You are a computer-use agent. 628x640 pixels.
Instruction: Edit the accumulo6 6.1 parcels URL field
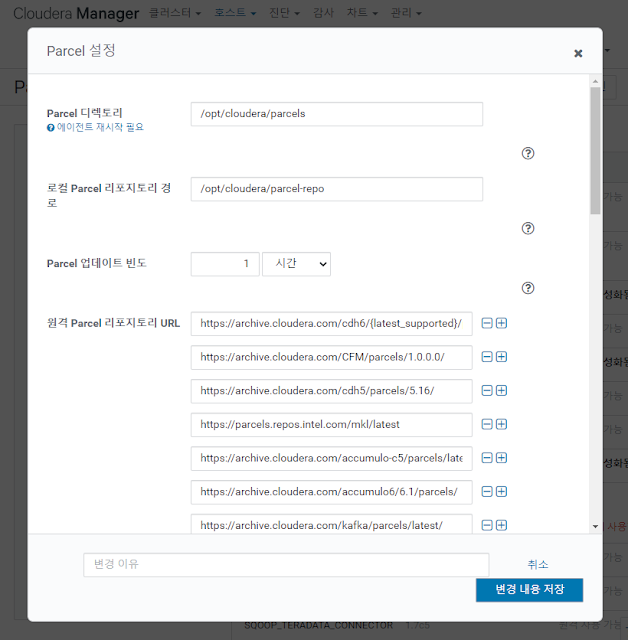click(331, 492)
